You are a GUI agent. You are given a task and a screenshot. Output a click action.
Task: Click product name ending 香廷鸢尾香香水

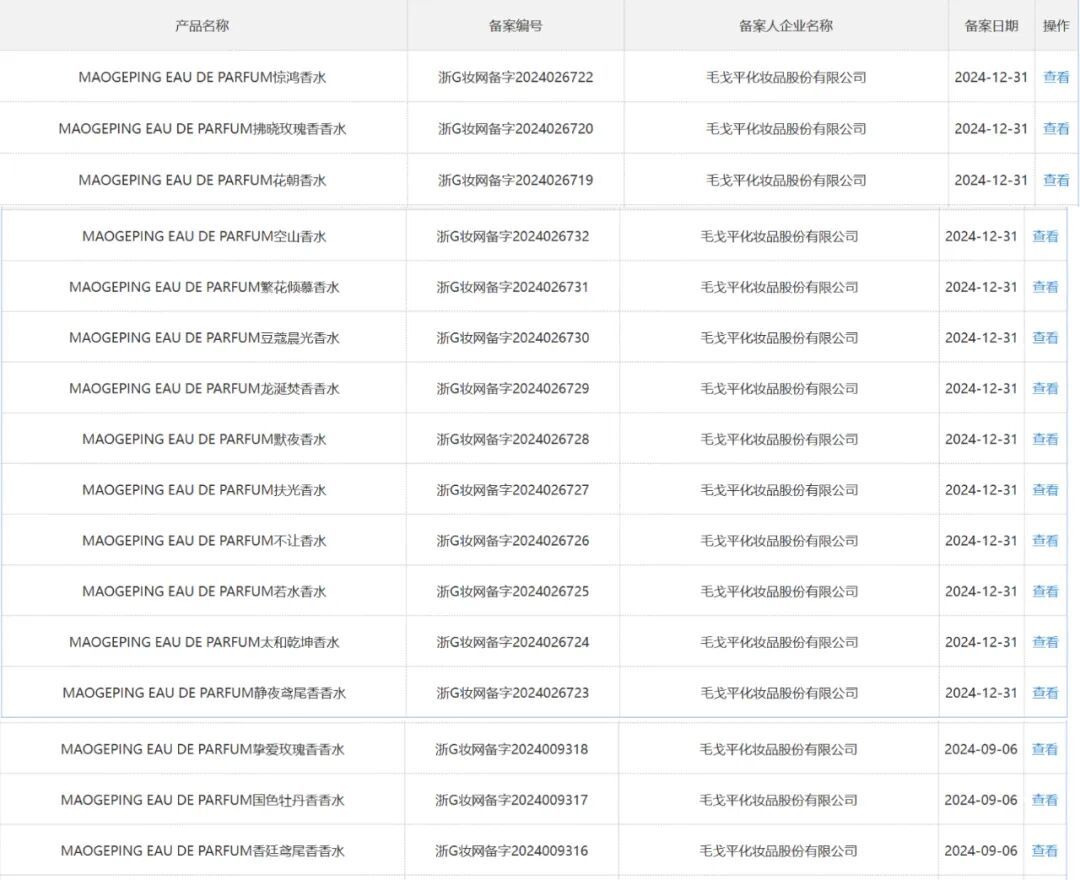(202, 850)
